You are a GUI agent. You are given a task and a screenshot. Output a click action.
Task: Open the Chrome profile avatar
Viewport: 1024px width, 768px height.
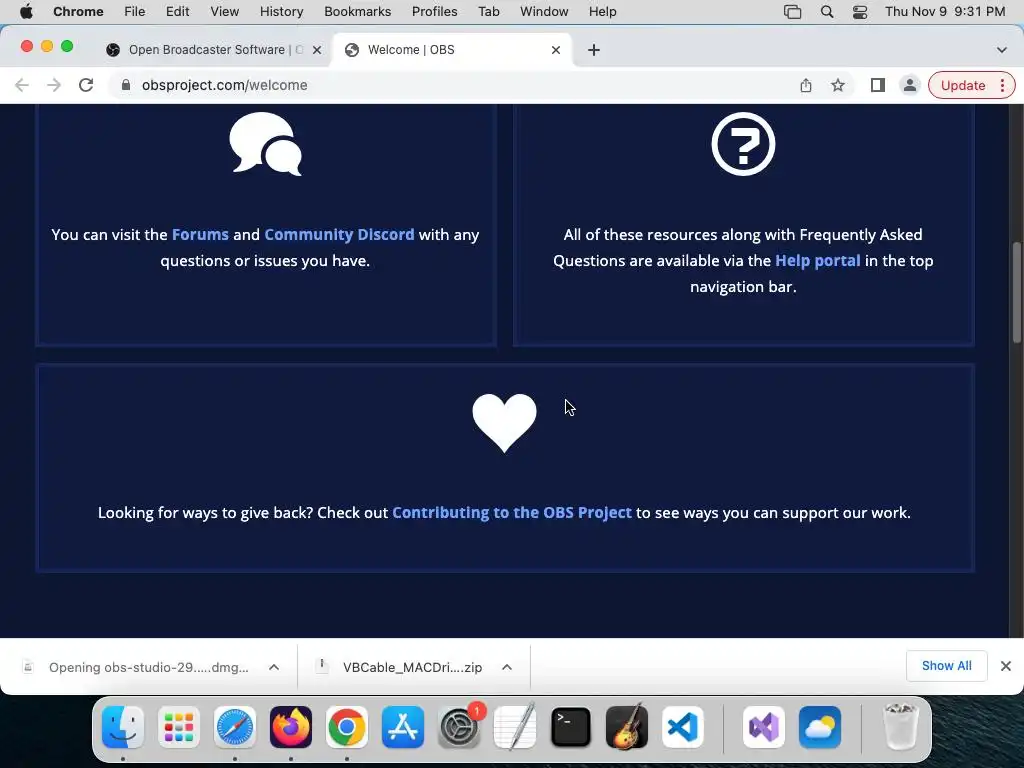click(909, 85)
